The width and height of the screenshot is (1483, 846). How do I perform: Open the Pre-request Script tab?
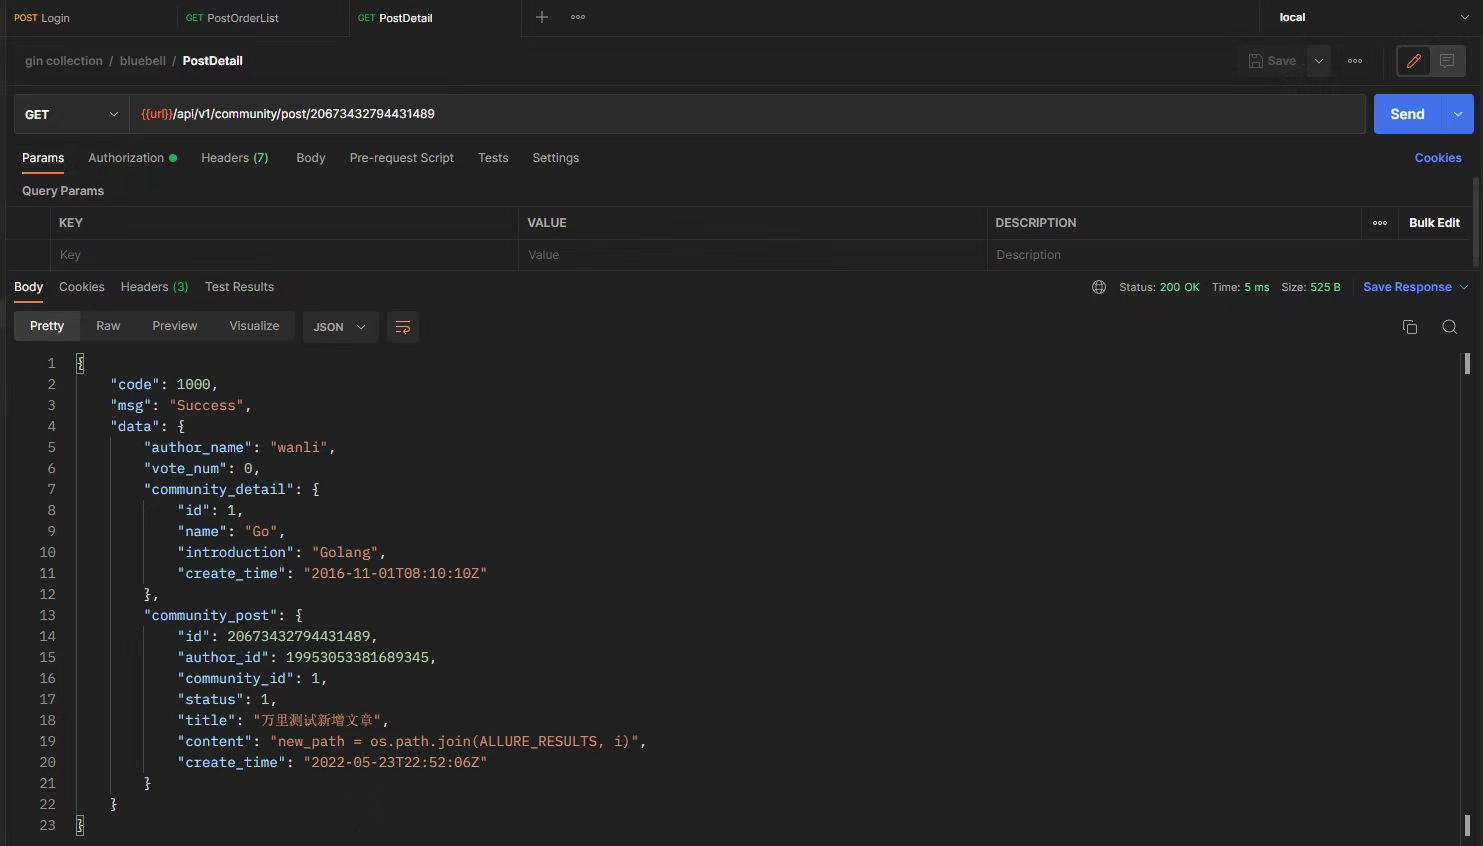402,158
